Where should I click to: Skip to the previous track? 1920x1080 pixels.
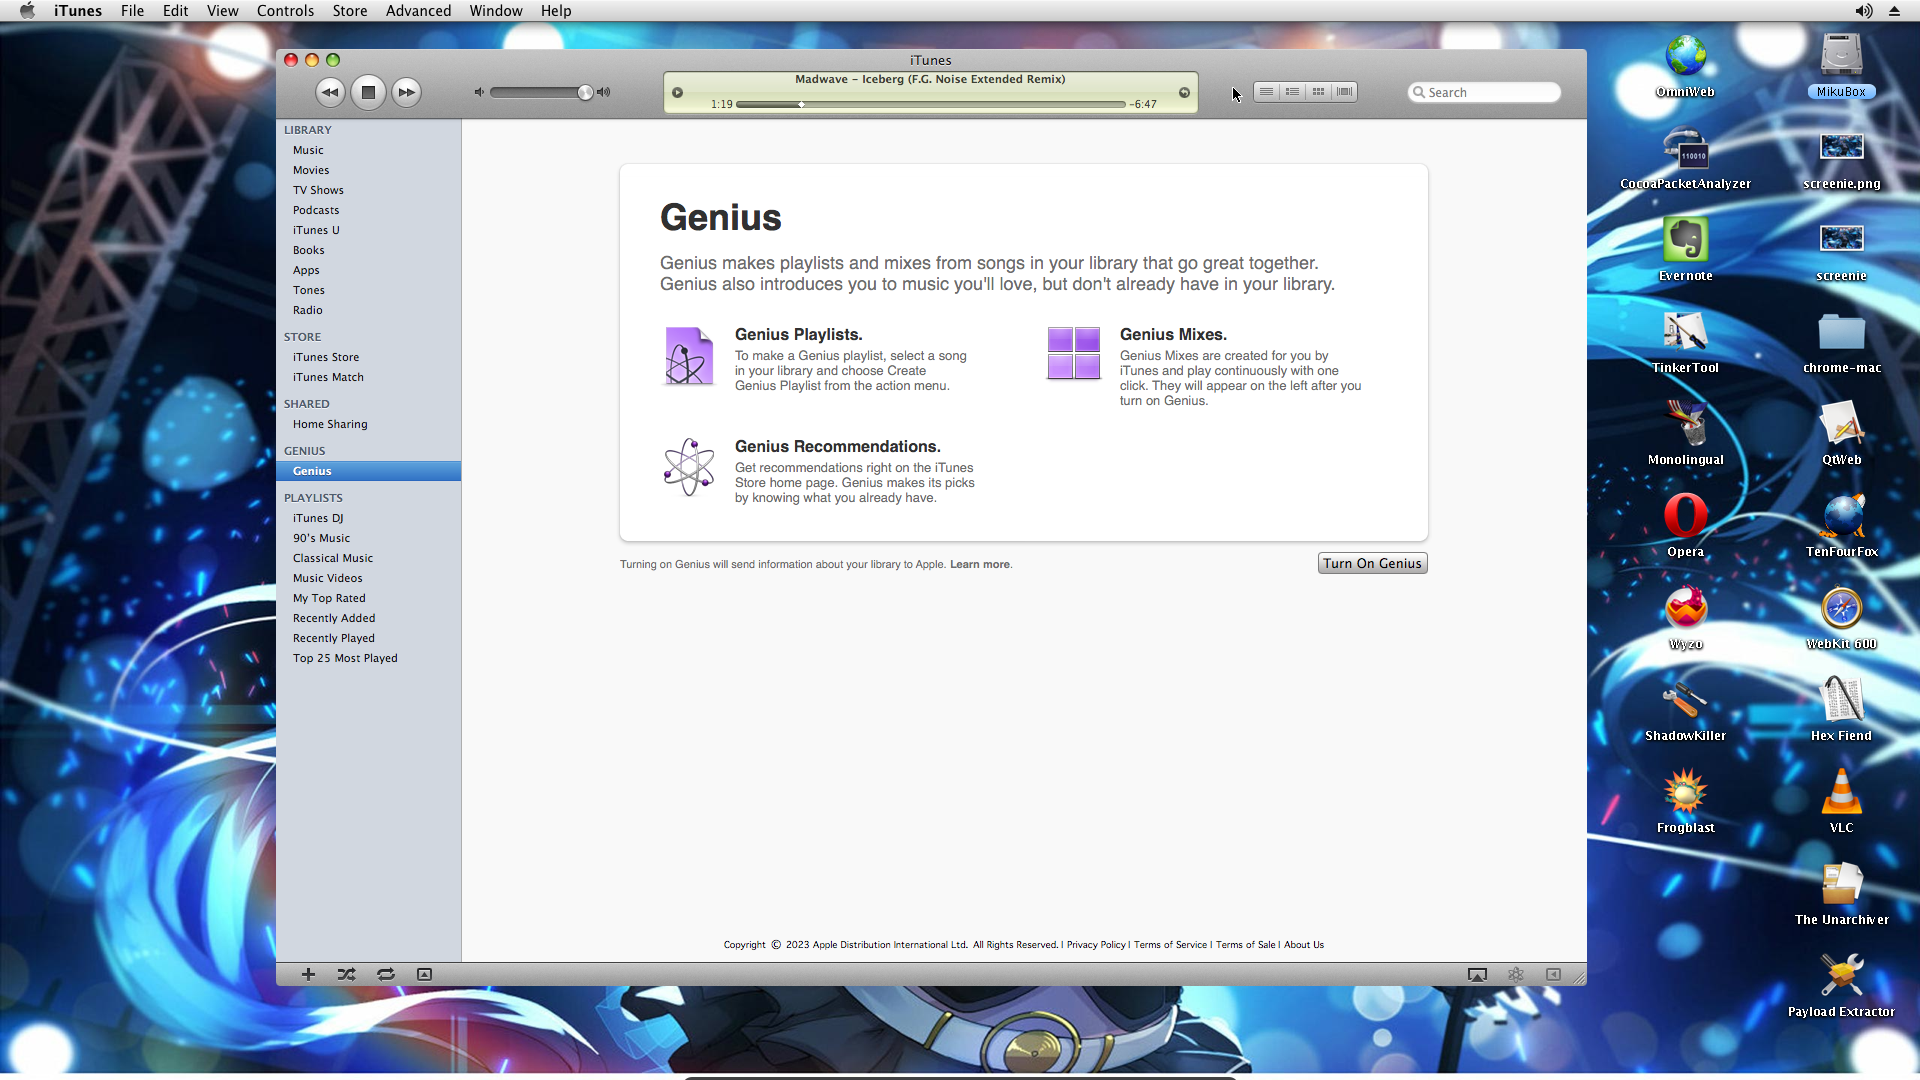click(330, 92)
